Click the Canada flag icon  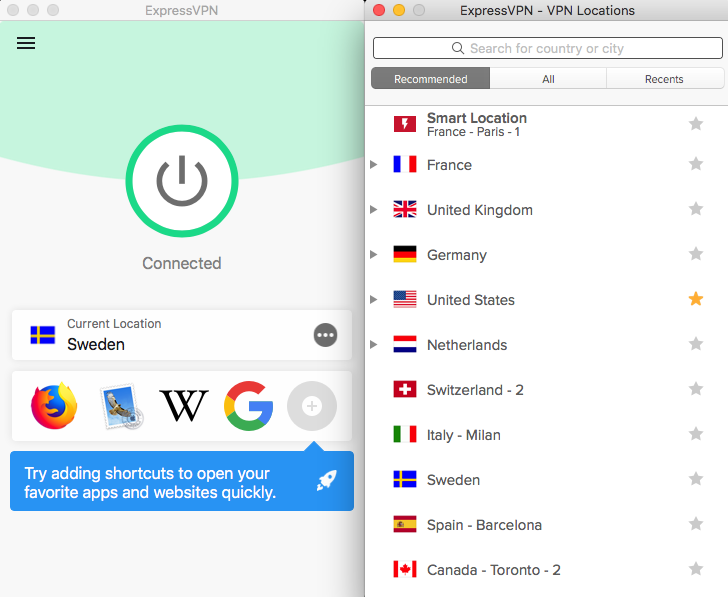(x=405, y=570)
